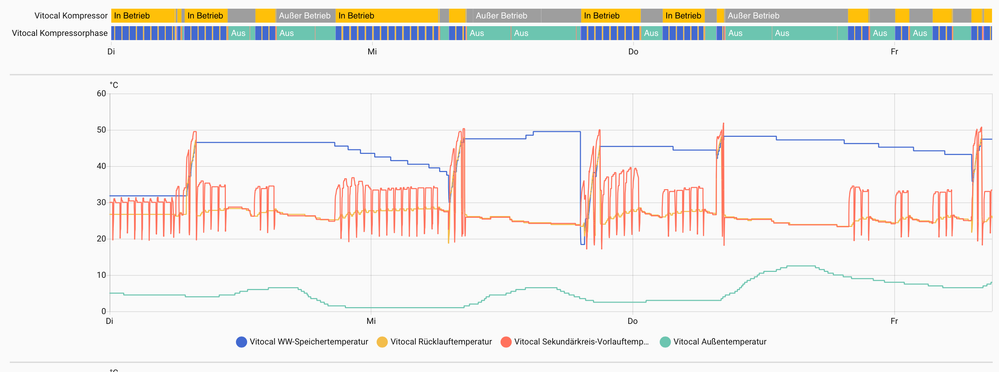Click the 'Di' label on the temperature chart x-axis

click(x=110, y=321)
